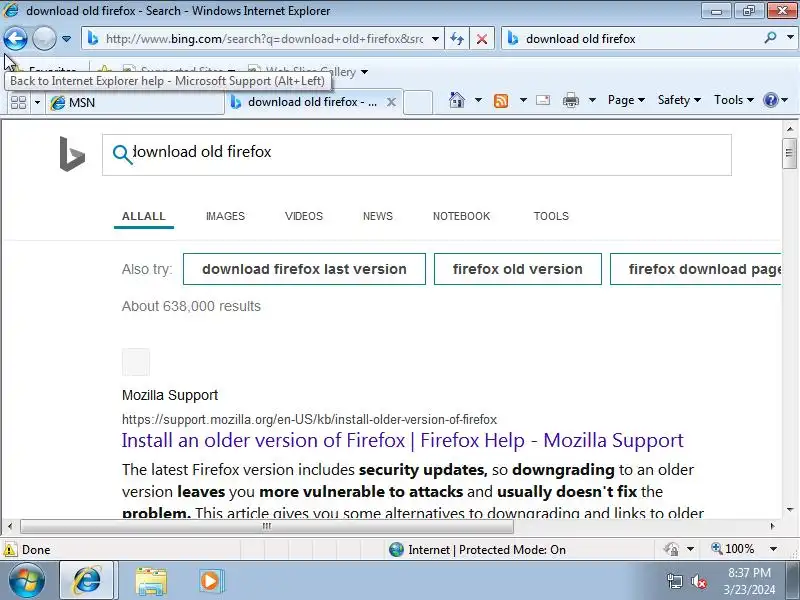Click the Mozilla Support site favicon placeholder
This screenshot has height=600, width=800.
coord(136,362)
